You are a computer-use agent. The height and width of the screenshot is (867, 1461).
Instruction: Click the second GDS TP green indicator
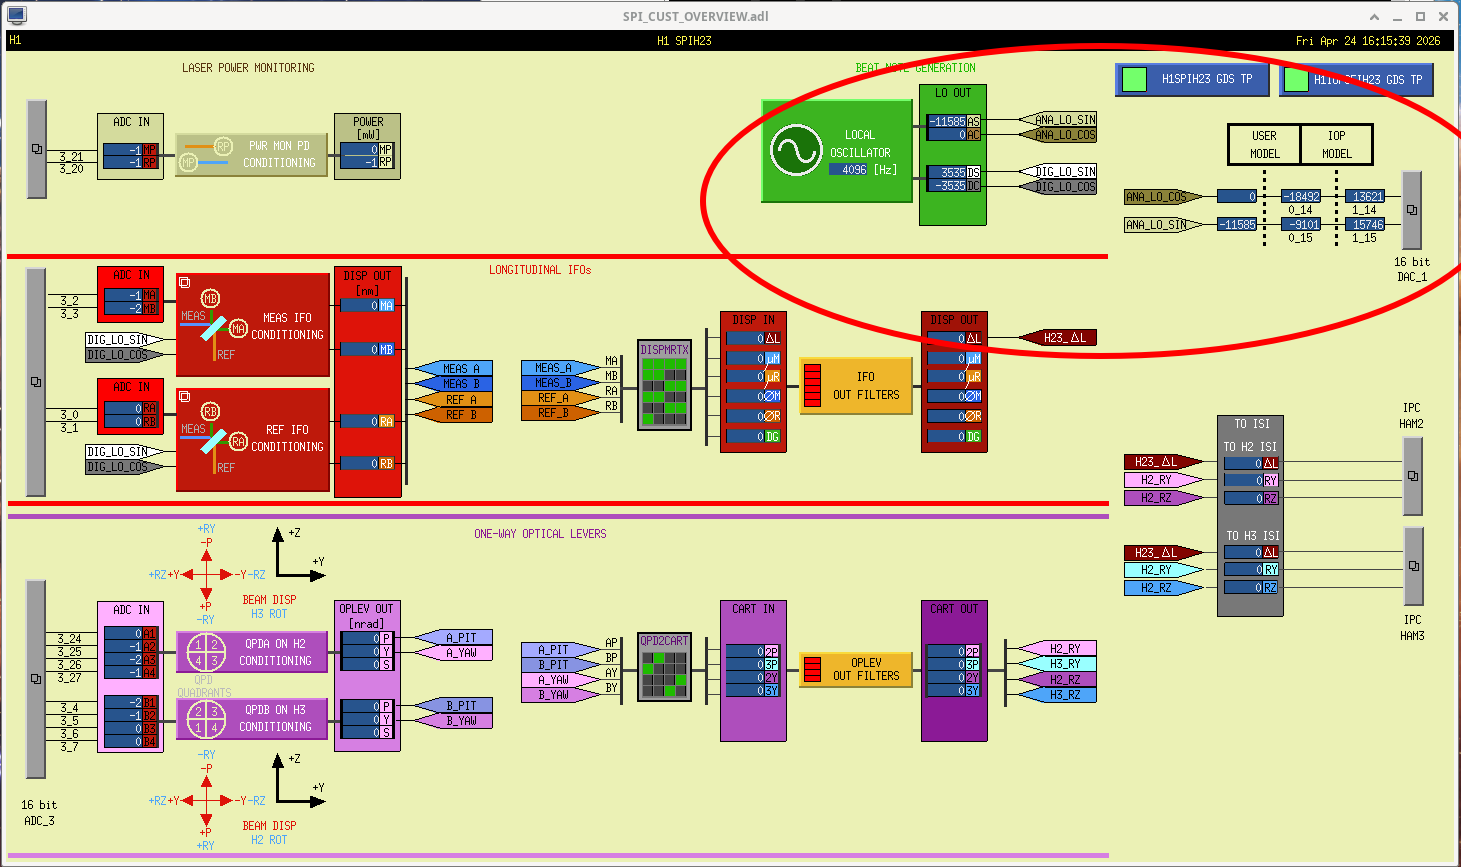(x=1296, y=79)
